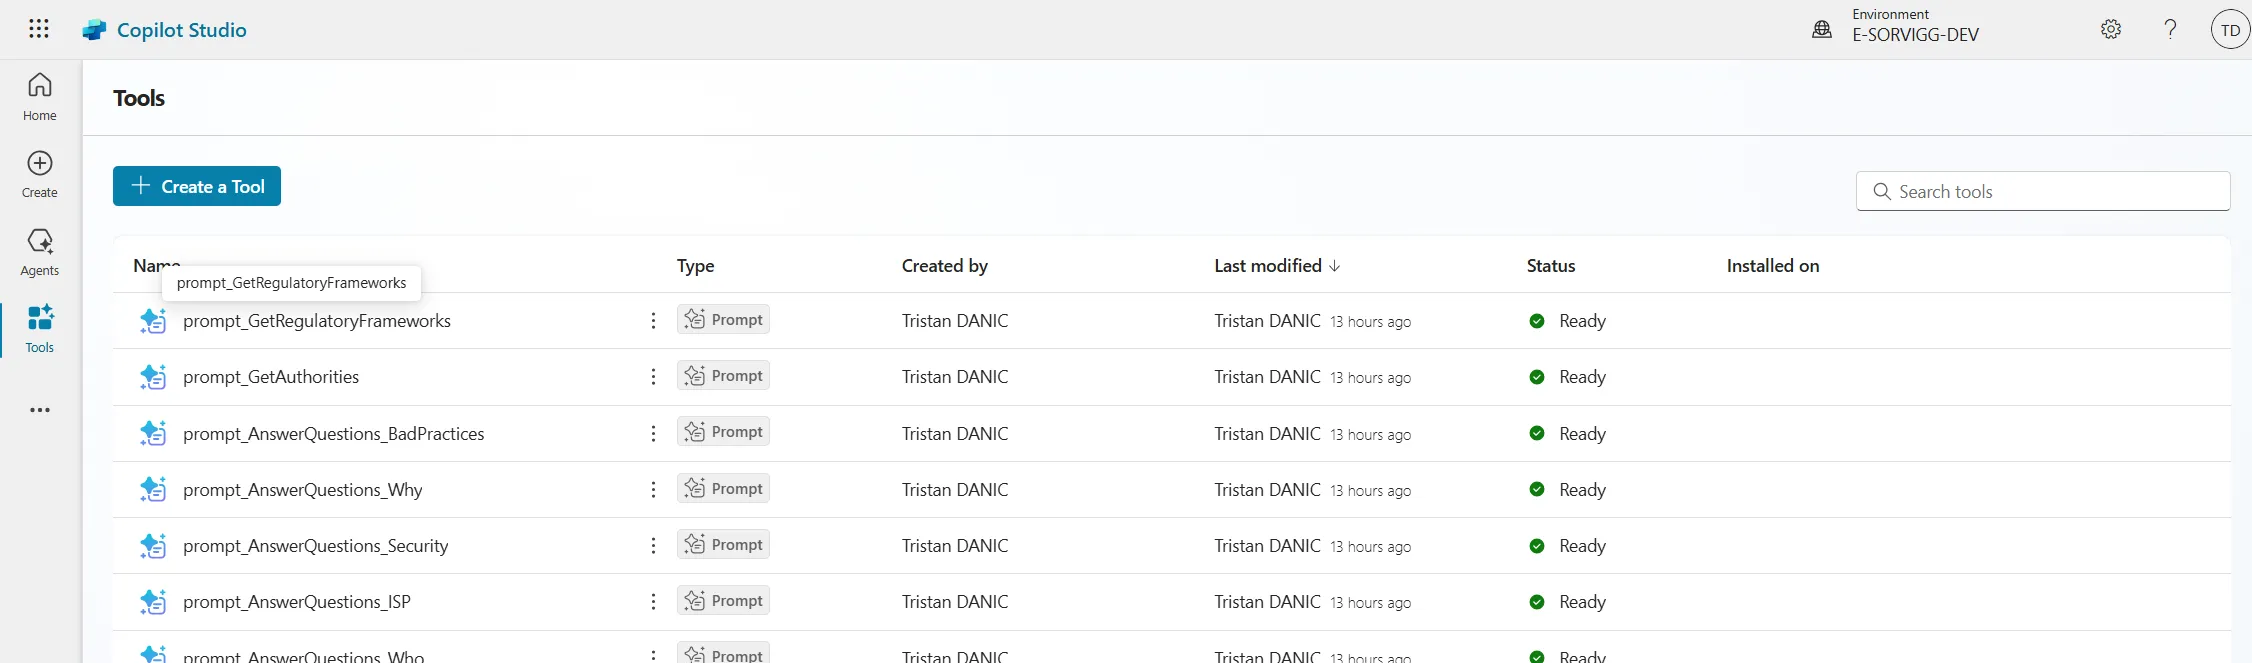
Task: Sort by the Installed on column header
Action: [1773, 266]
